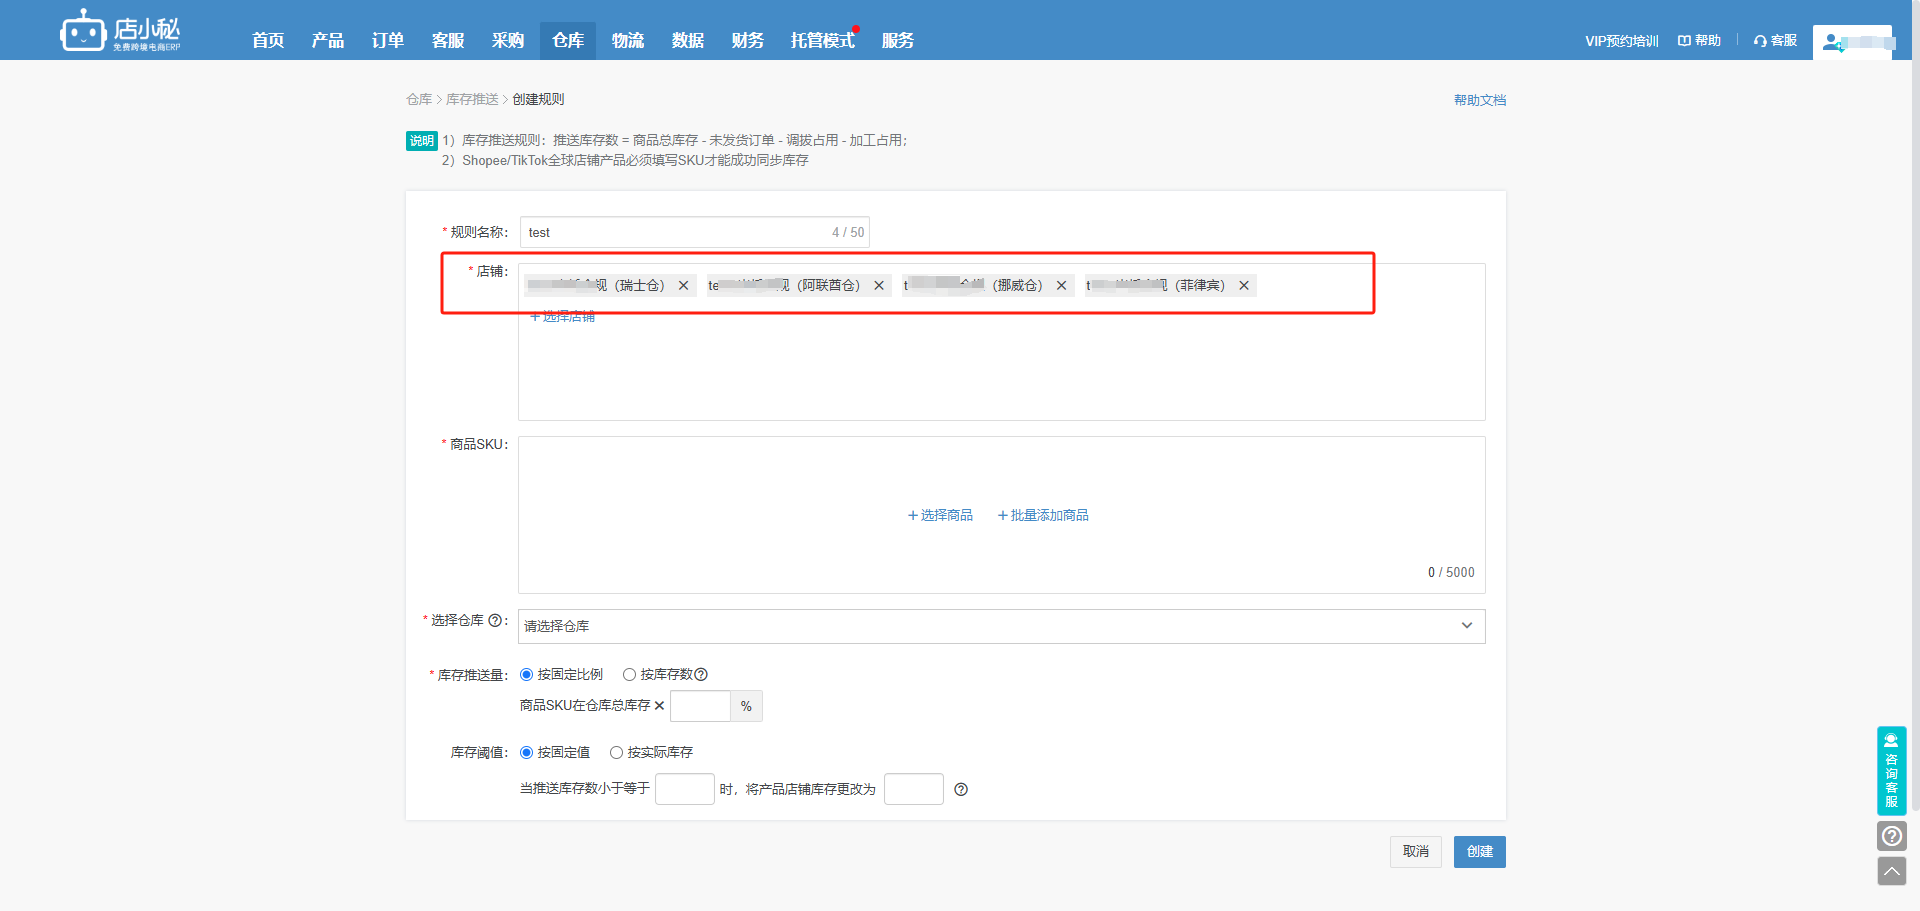
Task: Remove the 菲律宾 store tag
Action: [x=1244, y=286]
